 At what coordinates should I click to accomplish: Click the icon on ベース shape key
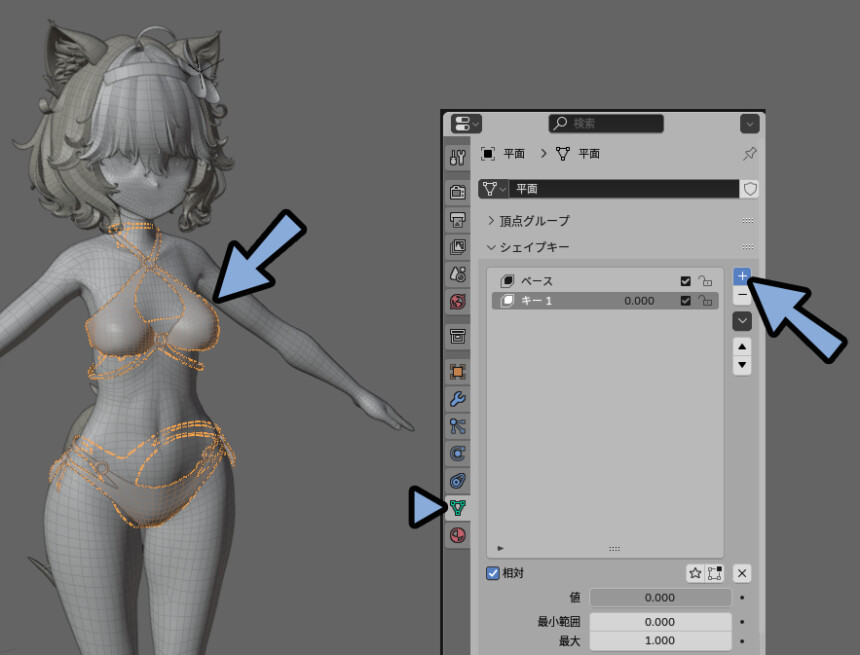tap(507, 281)
